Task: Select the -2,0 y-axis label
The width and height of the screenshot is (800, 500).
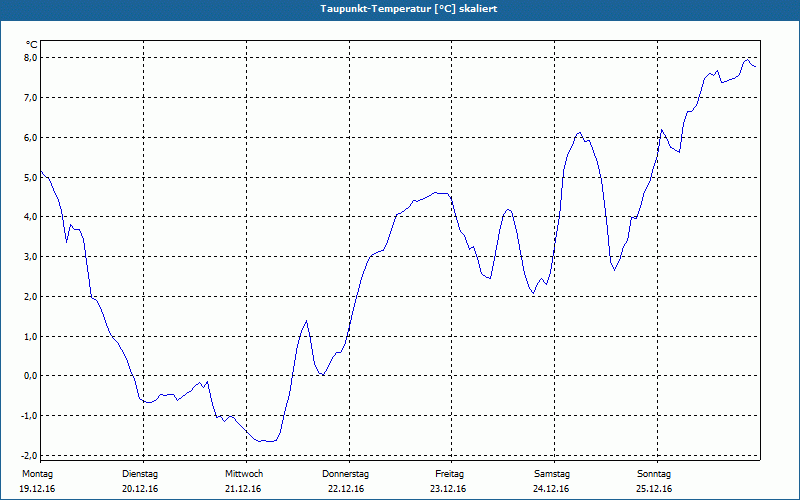Action: pos(30,455)
